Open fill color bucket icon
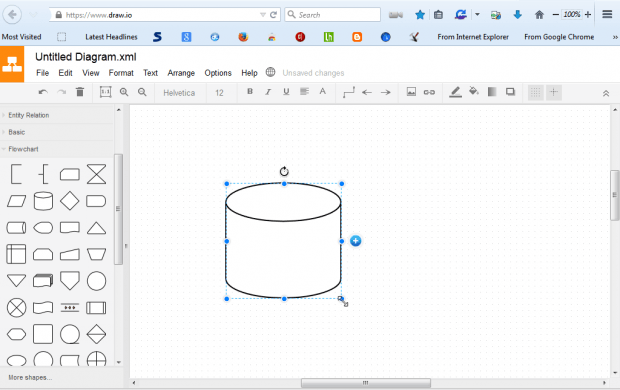The height and width of the screenshot is (390, 620). pyautogui.click(x=474, y=92)
